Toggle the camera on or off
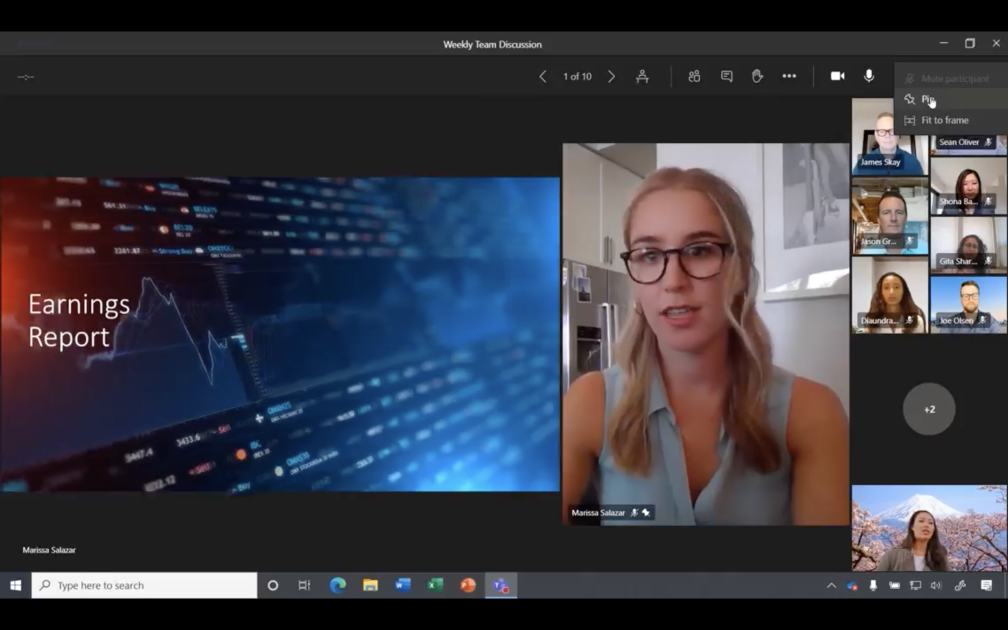This screenshot has height=630, width=1008. 838,76
